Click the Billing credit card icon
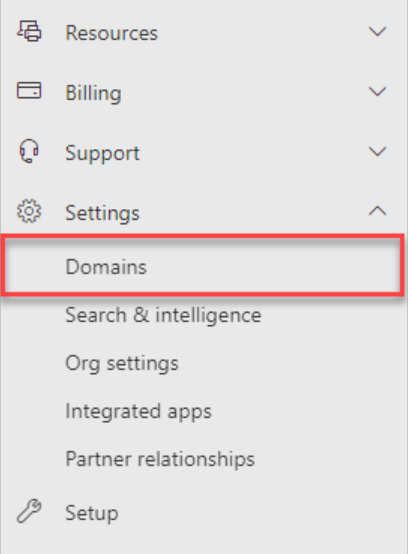The image size is (408, 554). [x=29, y=90]
